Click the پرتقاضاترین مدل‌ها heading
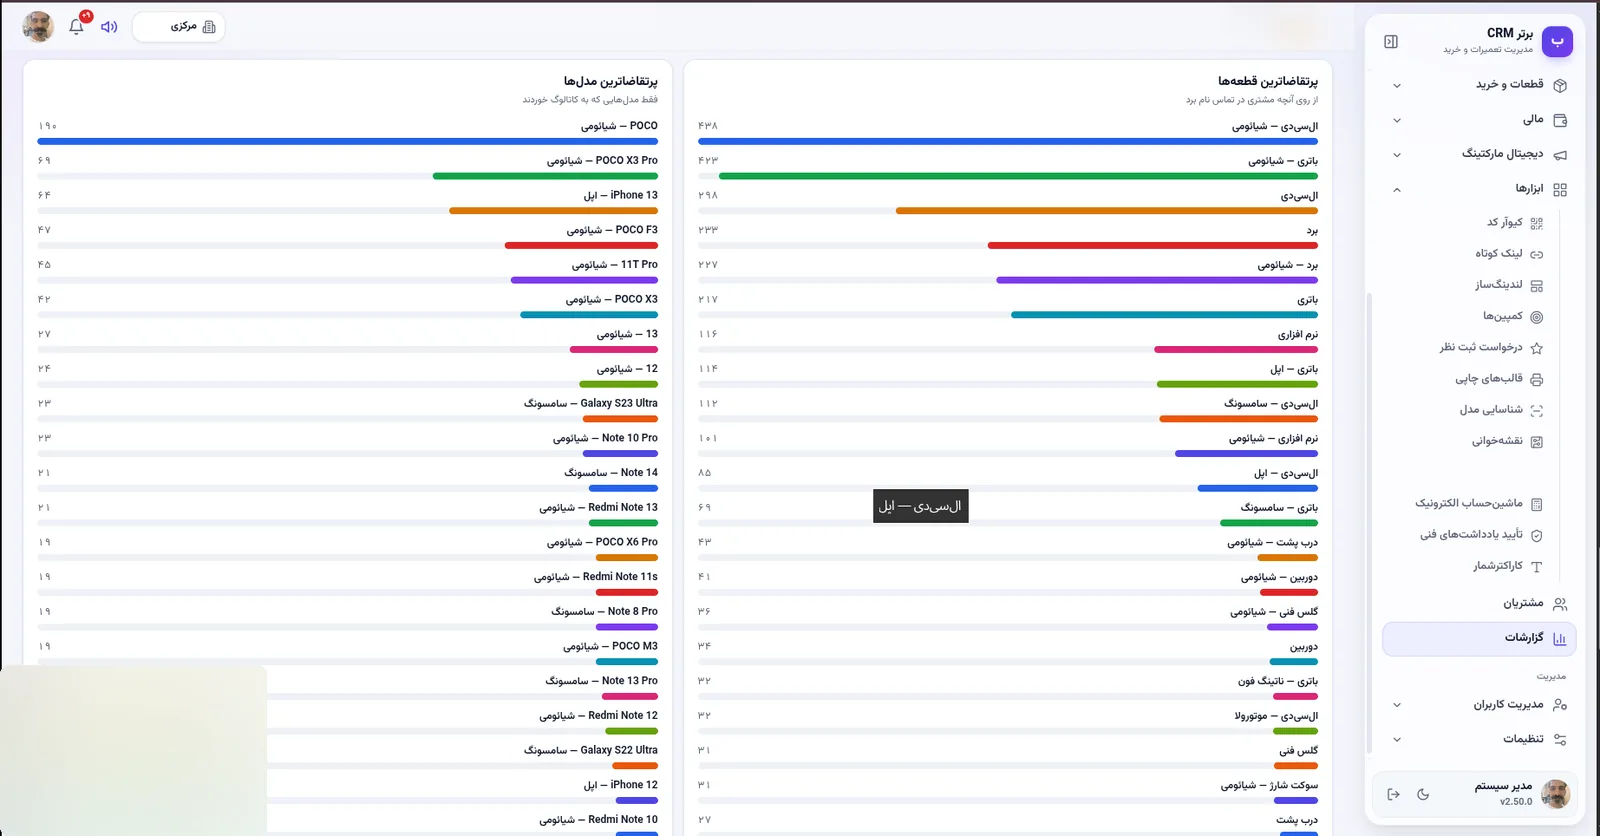This screenshot has width=1600, height=836. [611, 81]
